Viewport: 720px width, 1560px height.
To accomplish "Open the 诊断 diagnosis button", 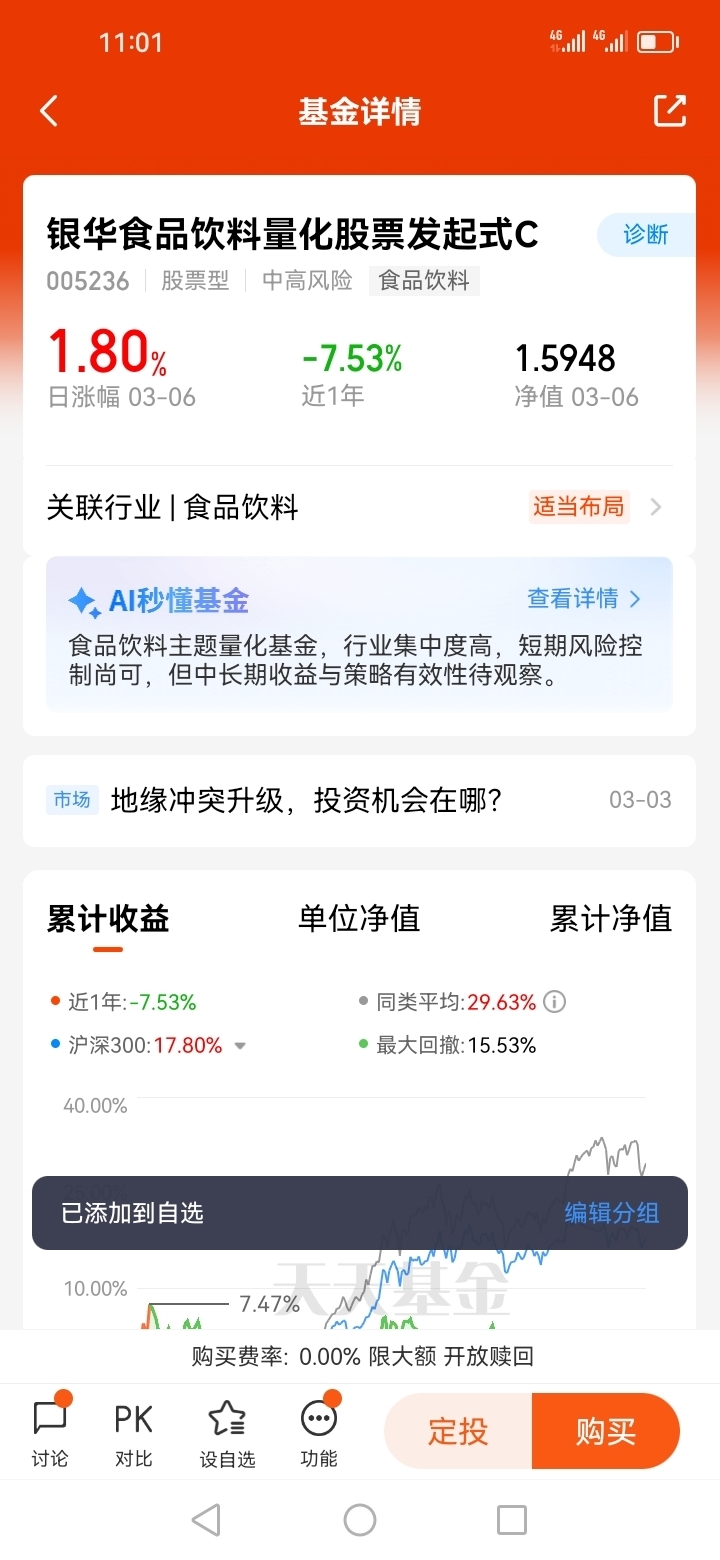I will (646, 235).
